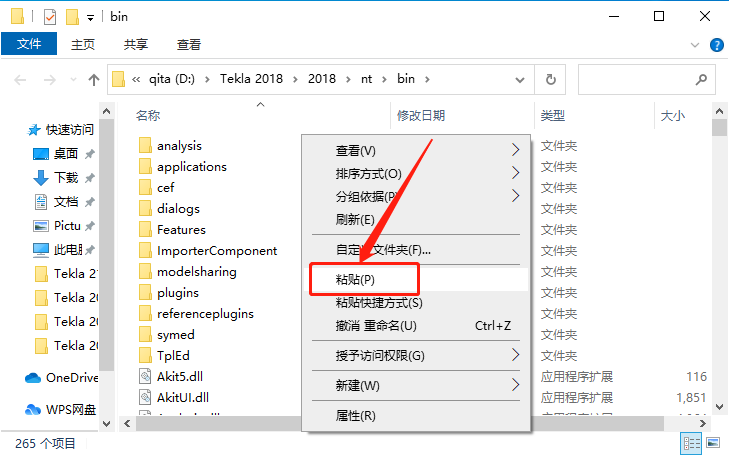This screenshot has height=455, width=729.
Task: Switch to the 查看 ribbon tab
Action: [x=189, y=44]
